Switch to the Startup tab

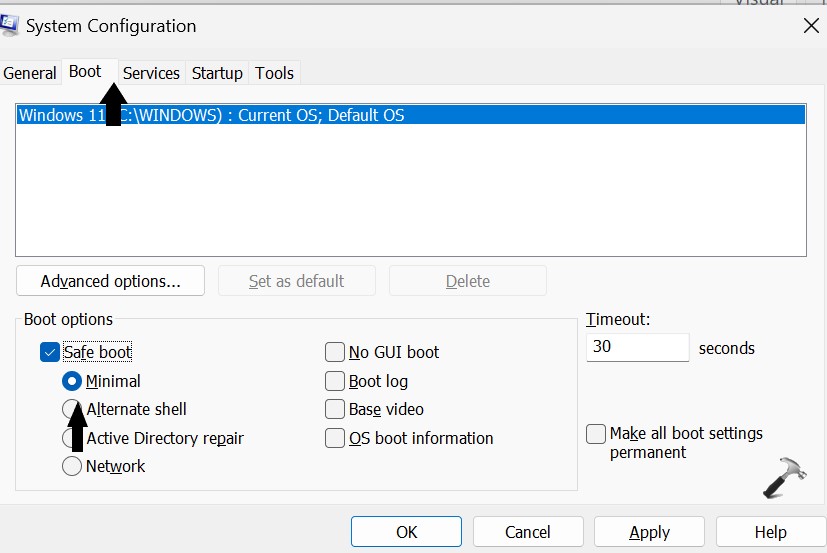coord(217,73)
